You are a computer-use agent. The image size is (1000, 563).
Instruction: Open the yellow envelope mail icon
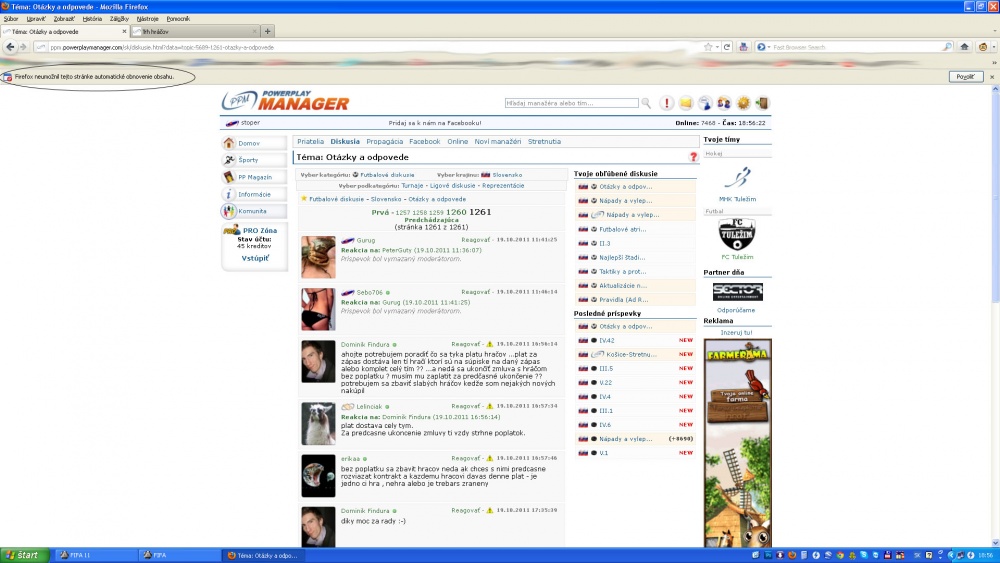click(x=686, y=103)
